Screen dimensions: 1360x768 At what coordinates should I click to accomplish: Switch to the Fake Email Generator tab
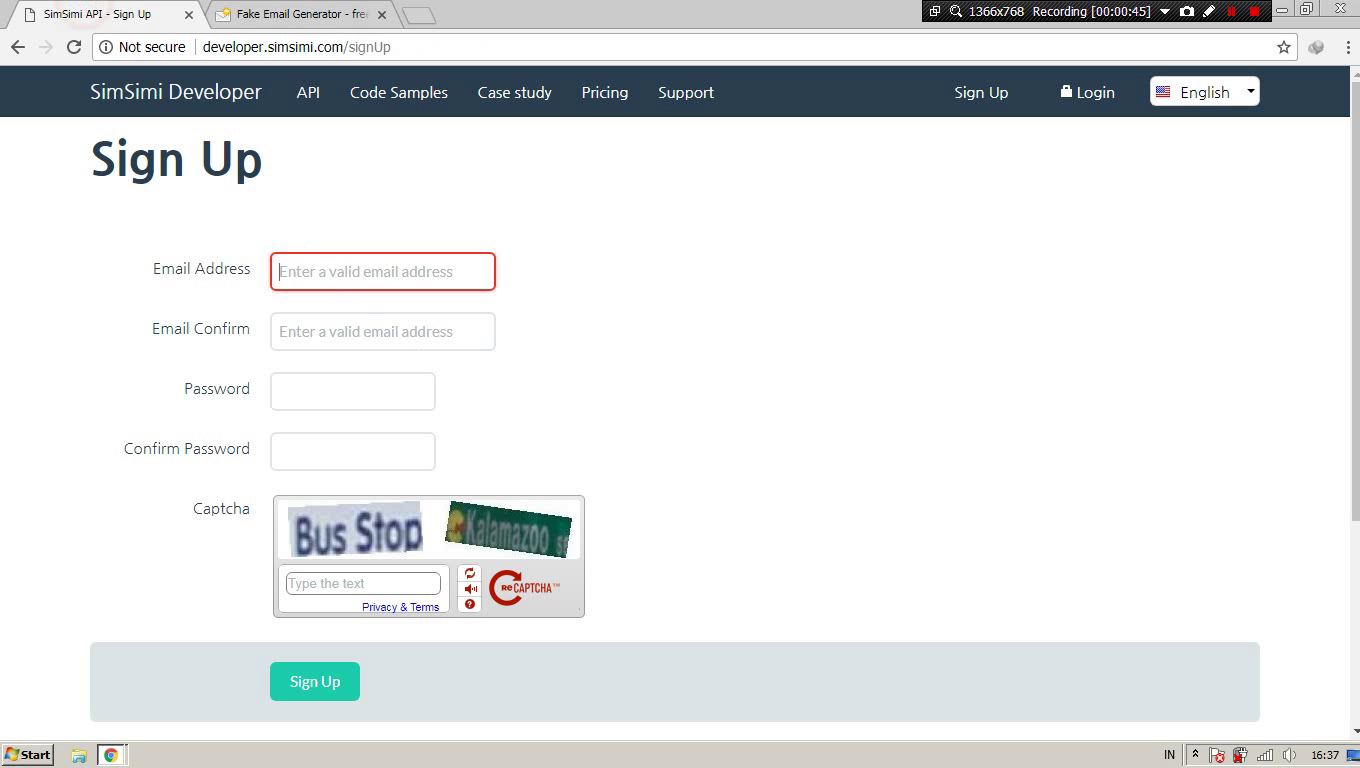[300, 15]
